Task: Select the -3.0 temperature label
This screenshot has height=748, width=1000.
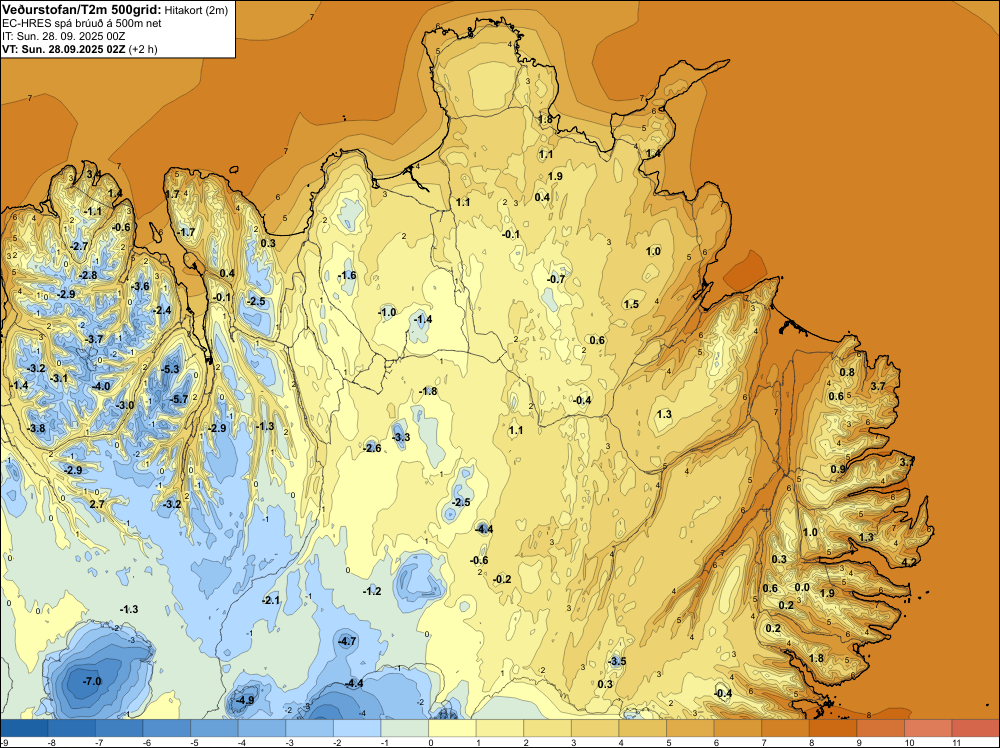Action: pyautogui.click(x=125, y=405)
